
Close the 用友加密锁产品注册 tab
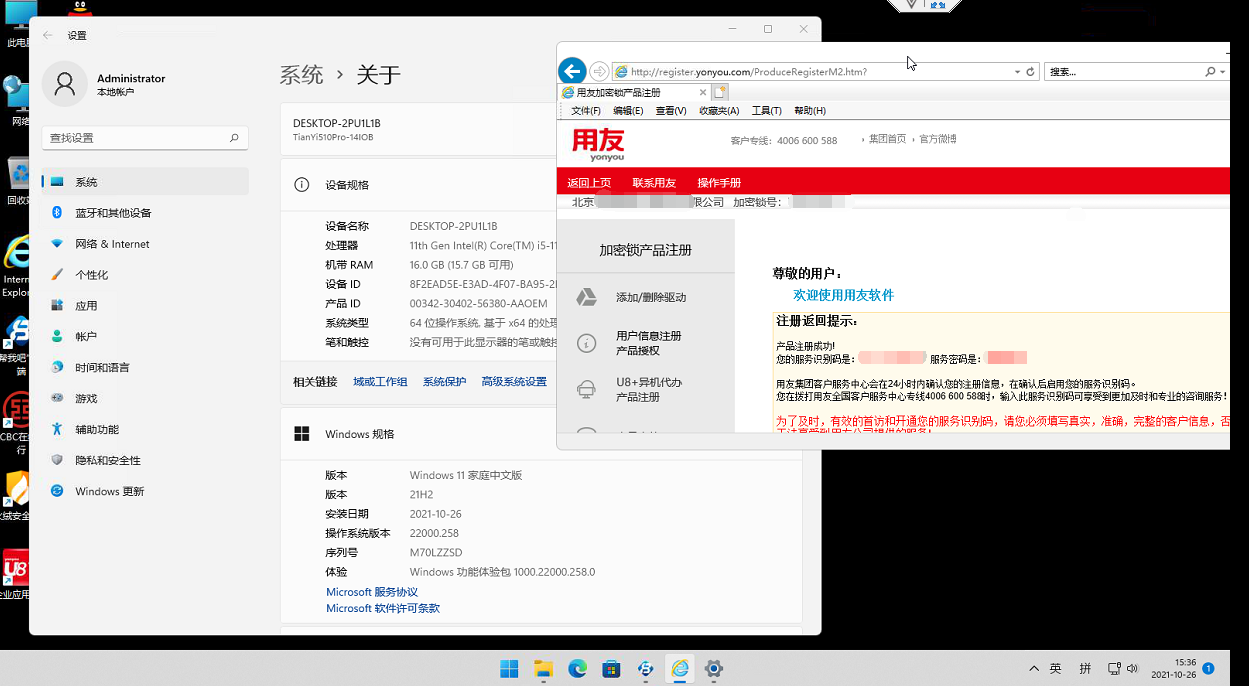[701, 92]
